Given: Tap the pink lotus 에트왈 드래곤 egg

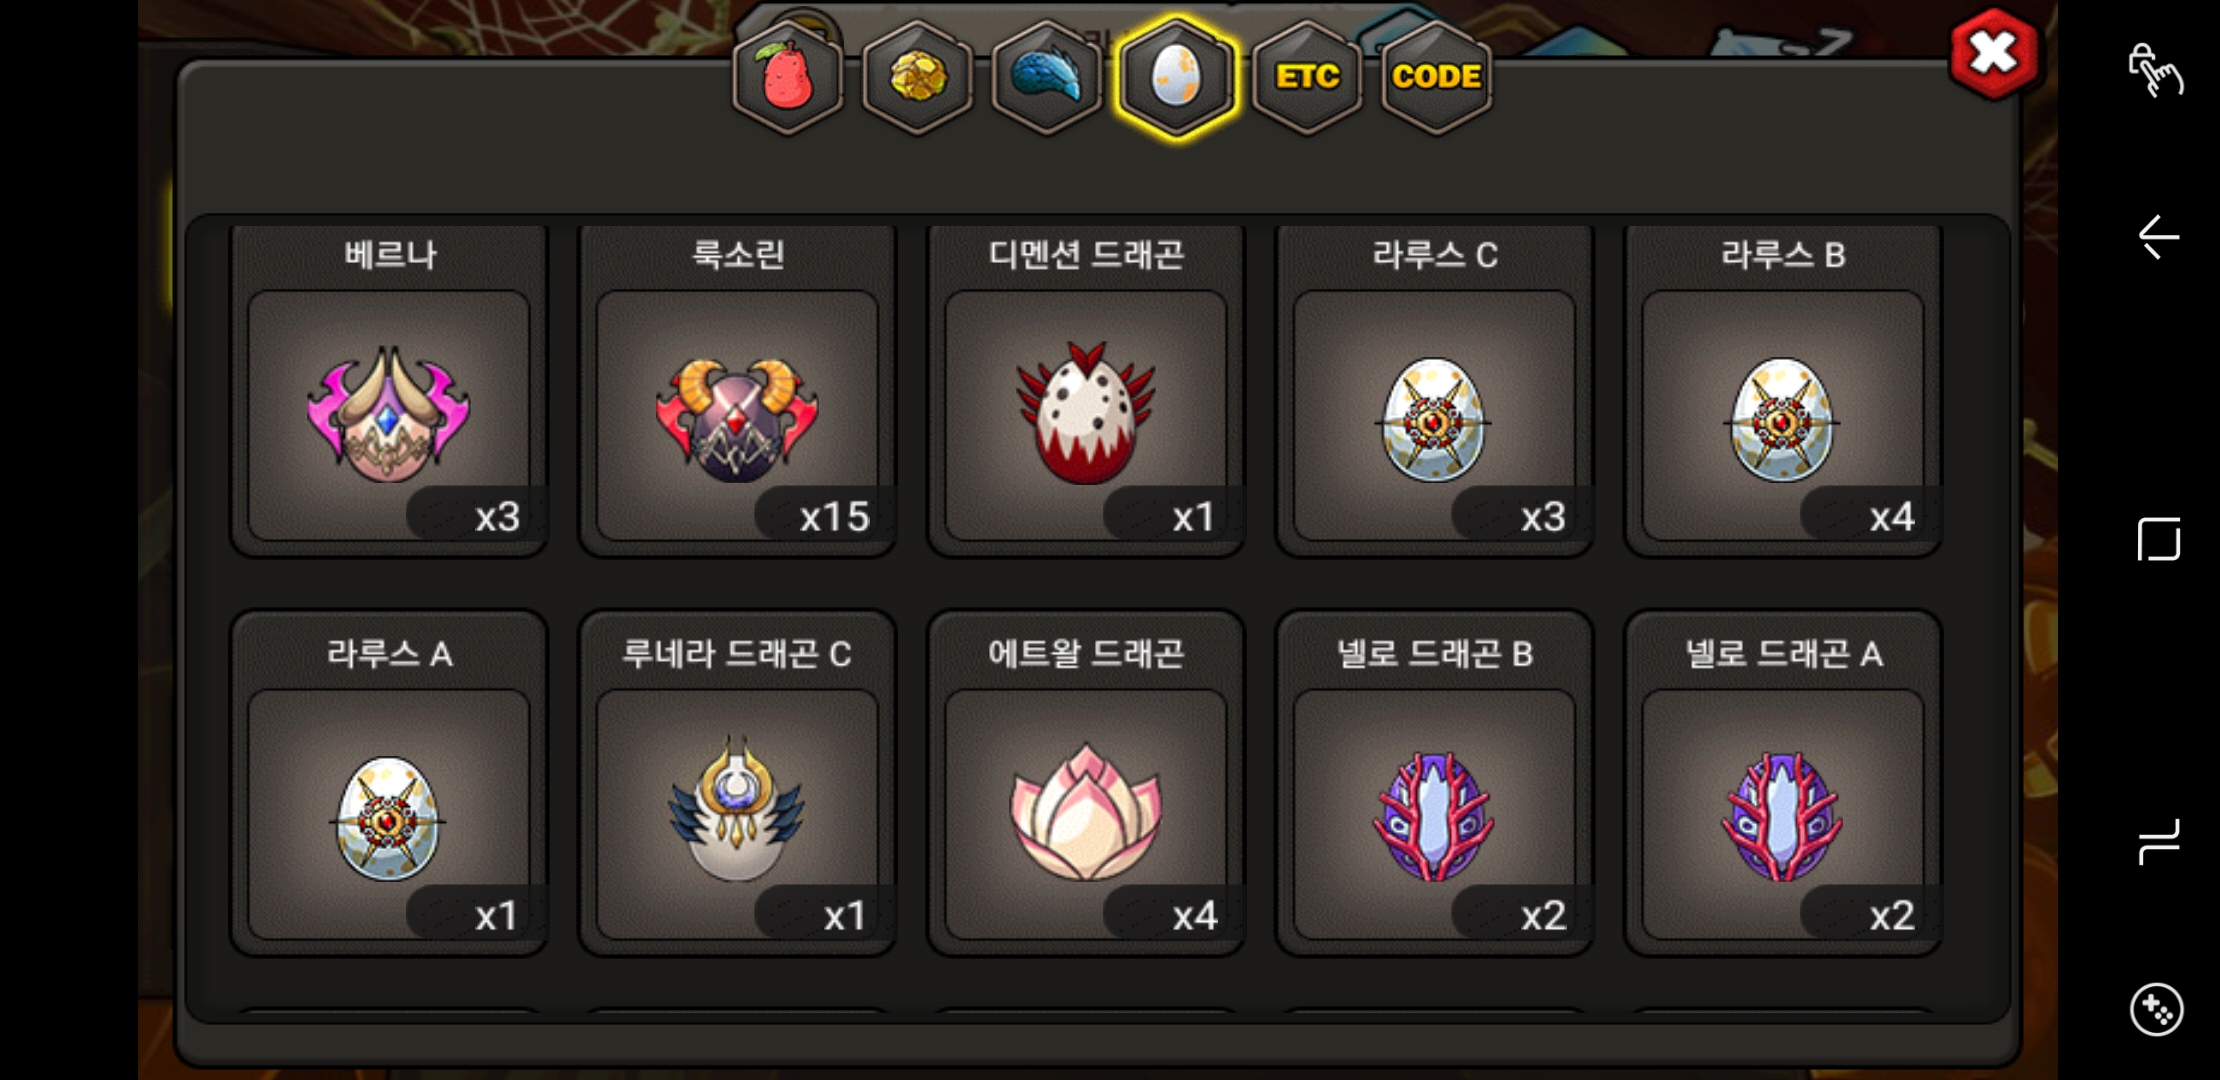Looking at the screenshot, I should click(x=1086, y=783).
